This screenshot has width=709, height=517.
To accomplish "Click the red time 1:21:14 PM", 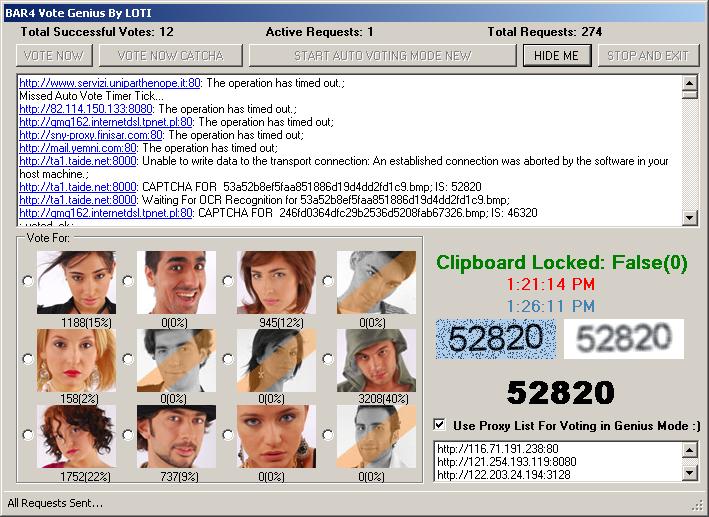I will [550, 285].
